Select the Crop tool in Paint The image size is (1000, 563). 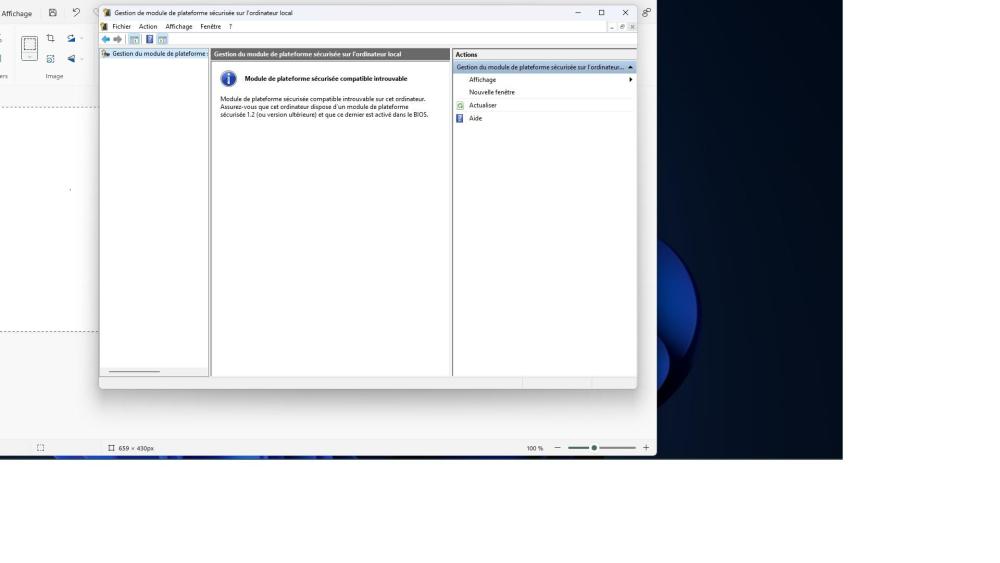(x=50, y=38)
